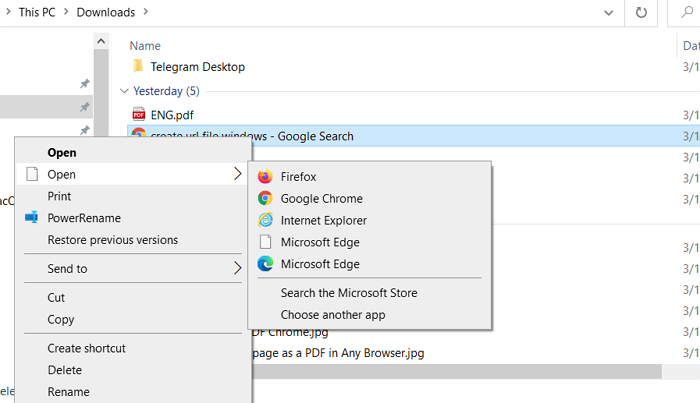Select Delete in the context menu
This screenshot has width=700, height=403.
point(64,370)
